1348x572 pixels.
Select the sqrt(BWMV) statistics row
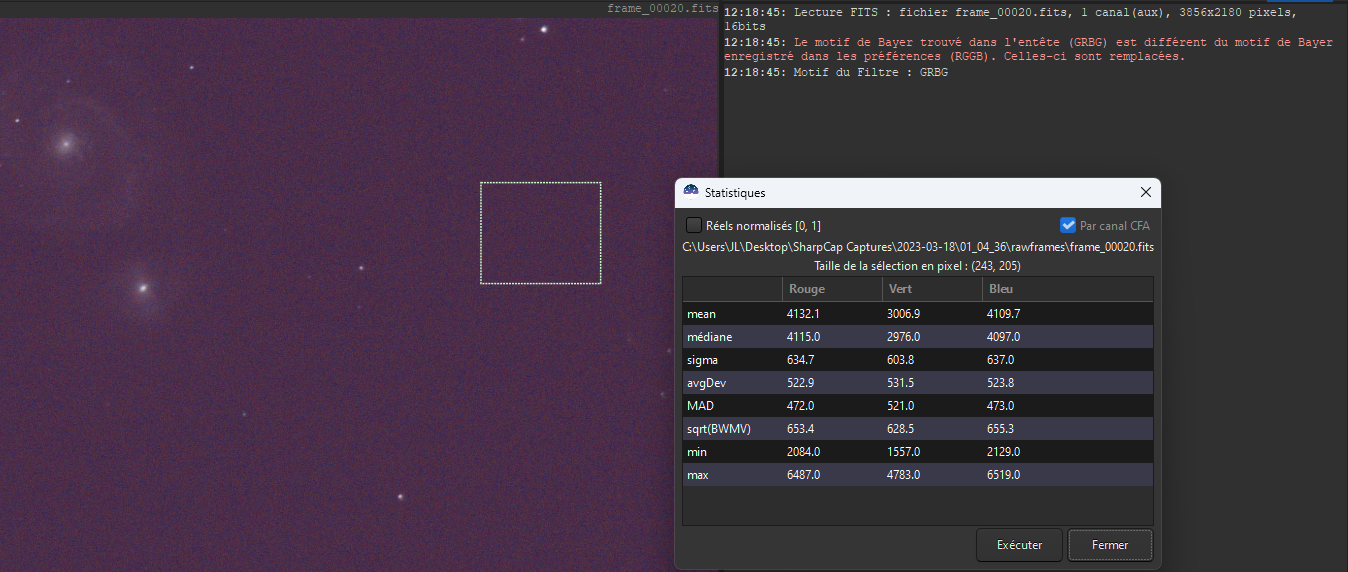pyautogui.click(x=718, y=429)
